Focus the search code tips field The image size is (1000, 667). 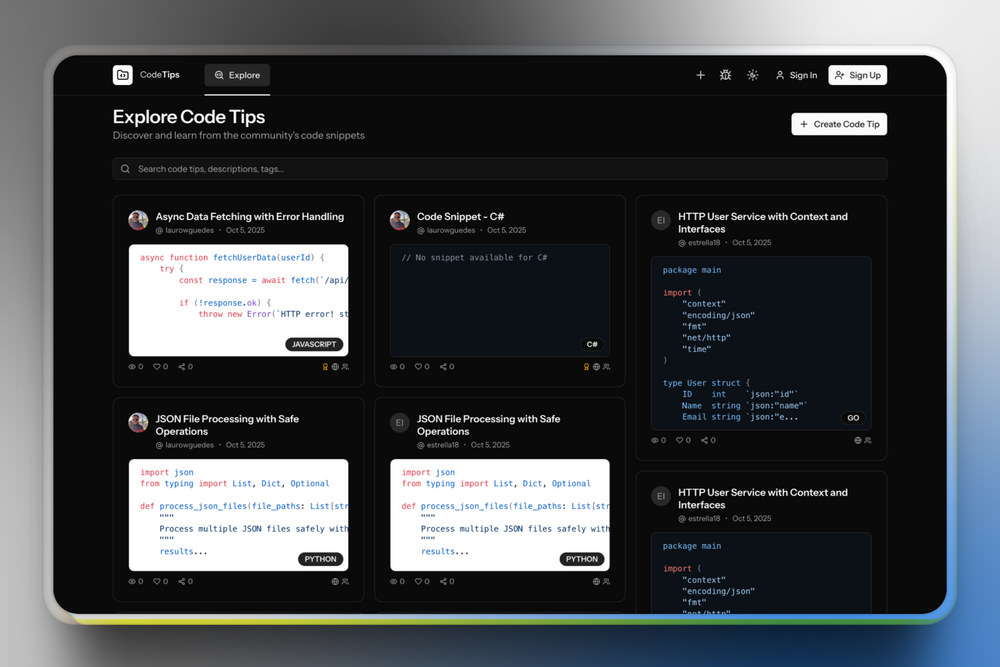coord(500,169)
